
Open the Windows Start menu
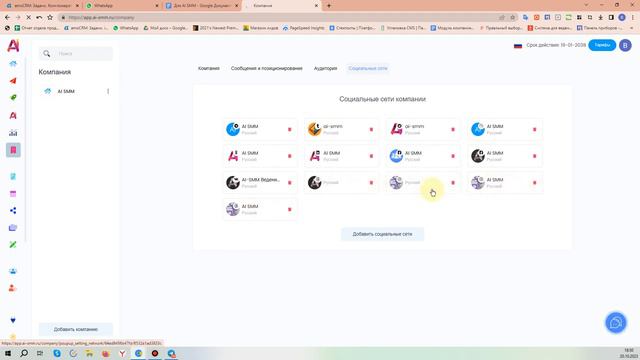(8, 353)
